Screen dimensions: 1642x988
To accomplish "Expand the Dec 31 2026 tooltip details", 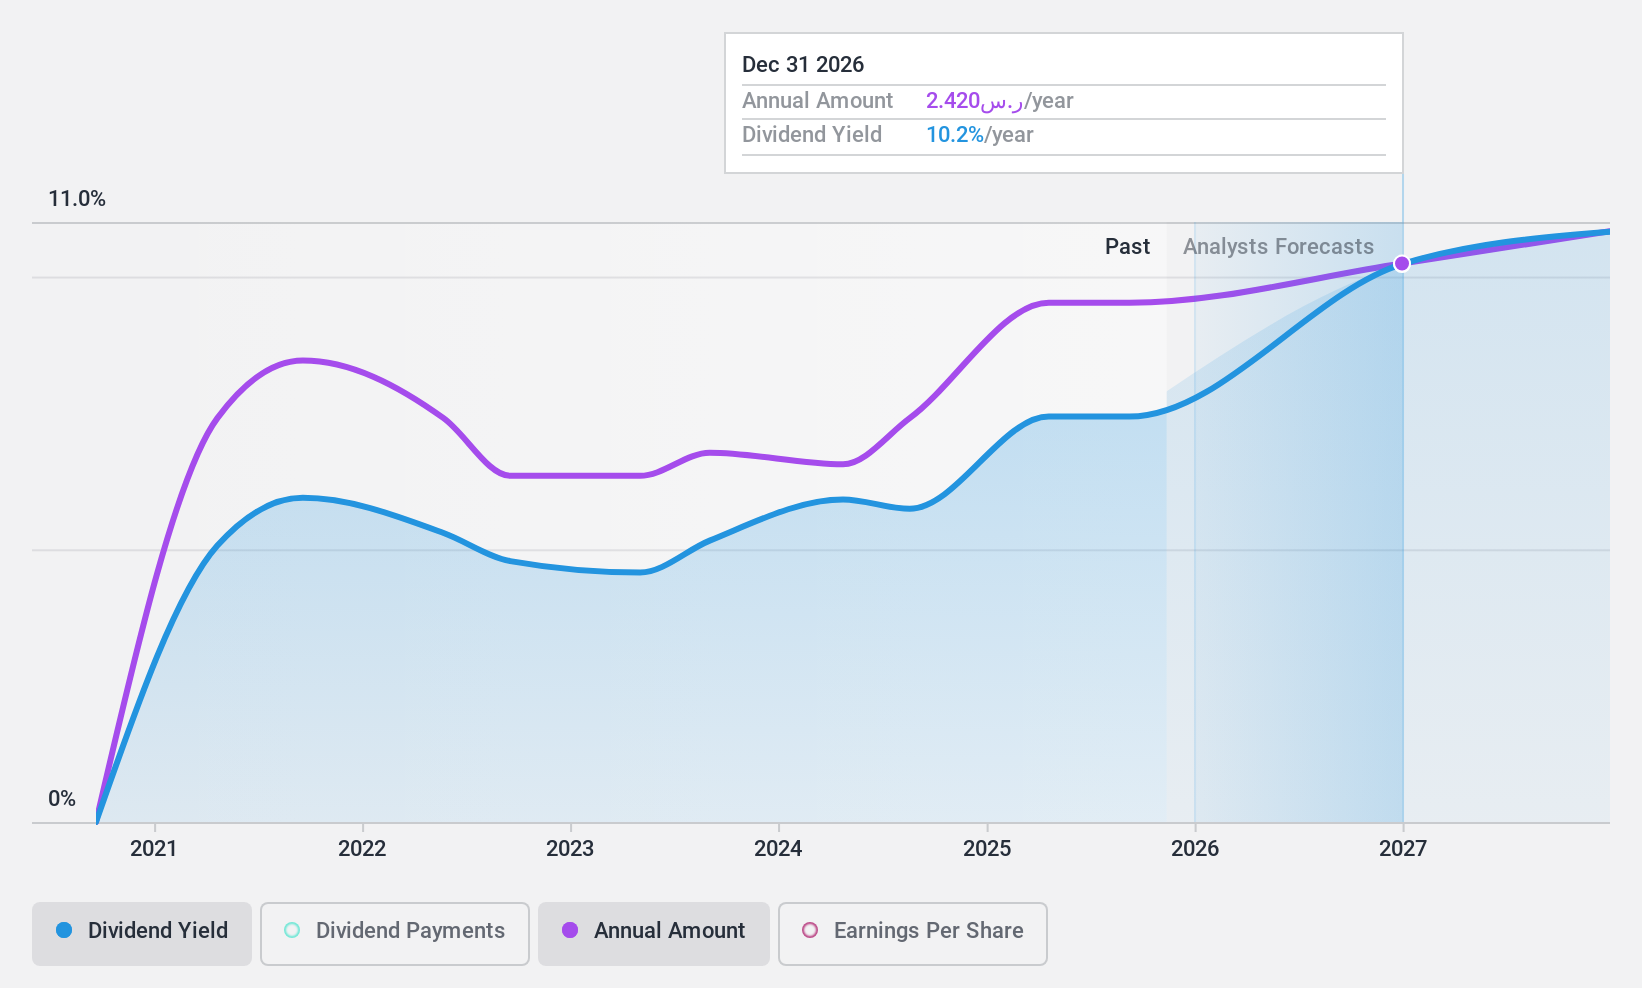I will 802,64.
